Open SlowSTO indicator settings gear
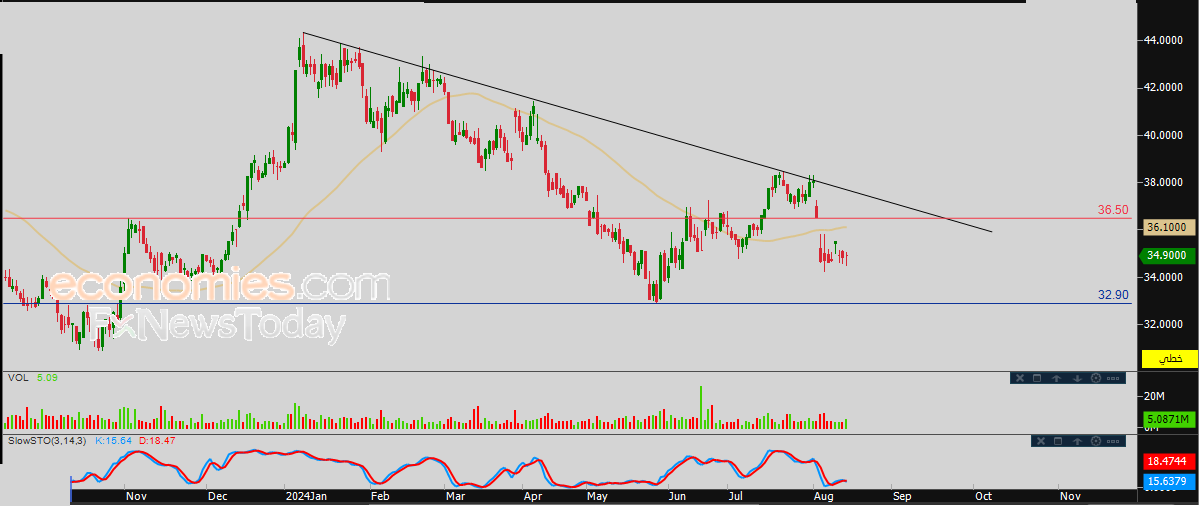 pos(1096,441)
